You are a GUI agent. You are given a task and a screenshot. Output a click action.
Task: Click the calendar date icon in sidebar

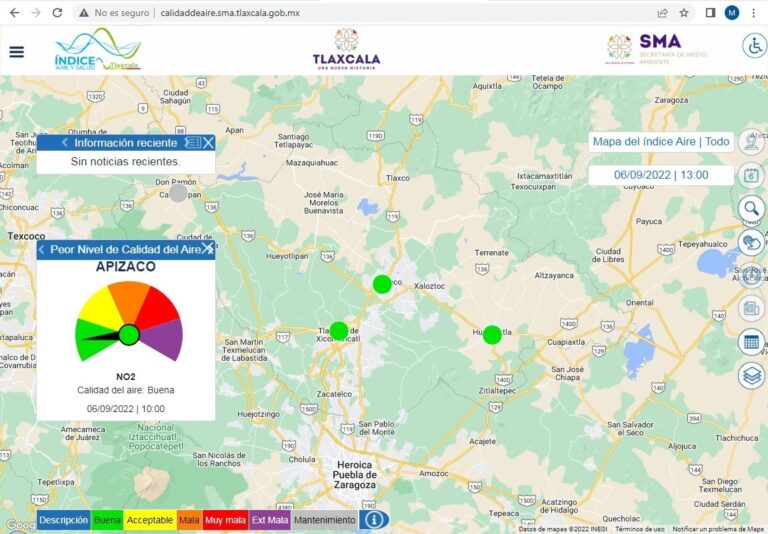[x=751, y=175]
